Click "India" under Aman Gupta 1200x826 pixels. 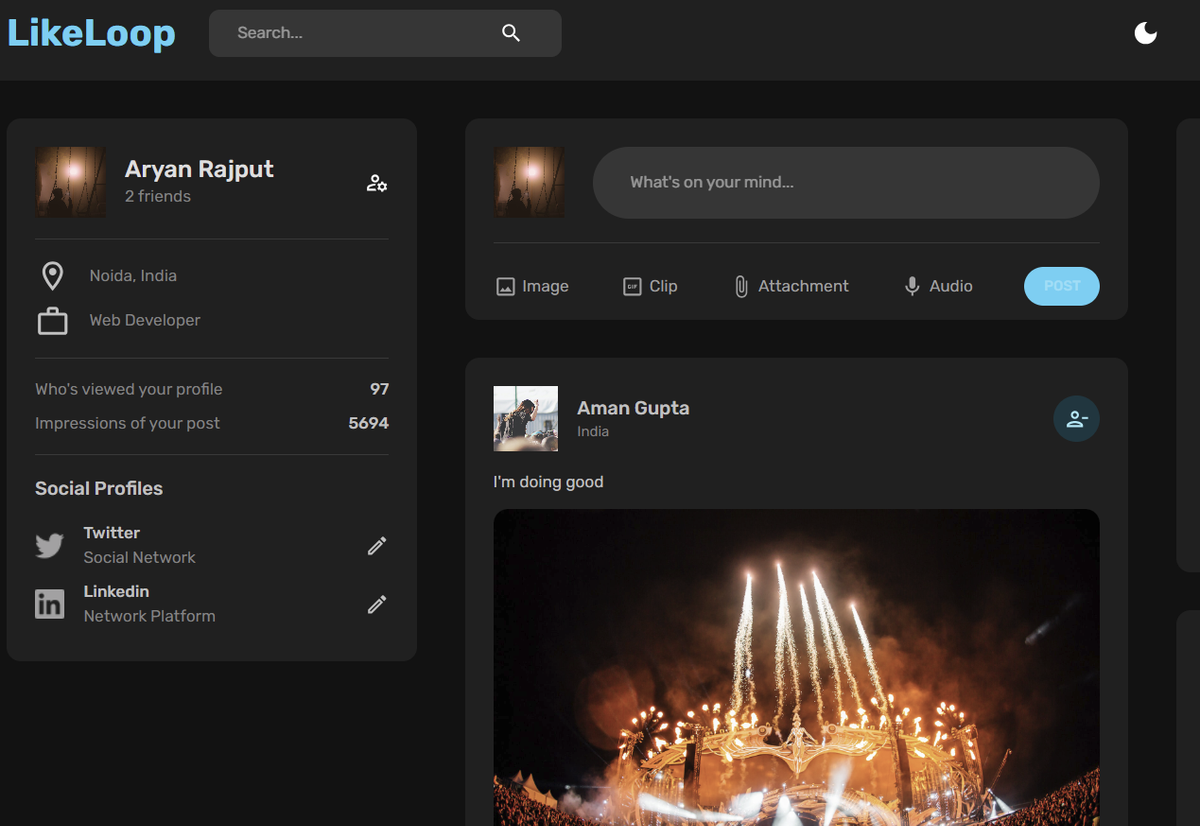tap(593, 432)
